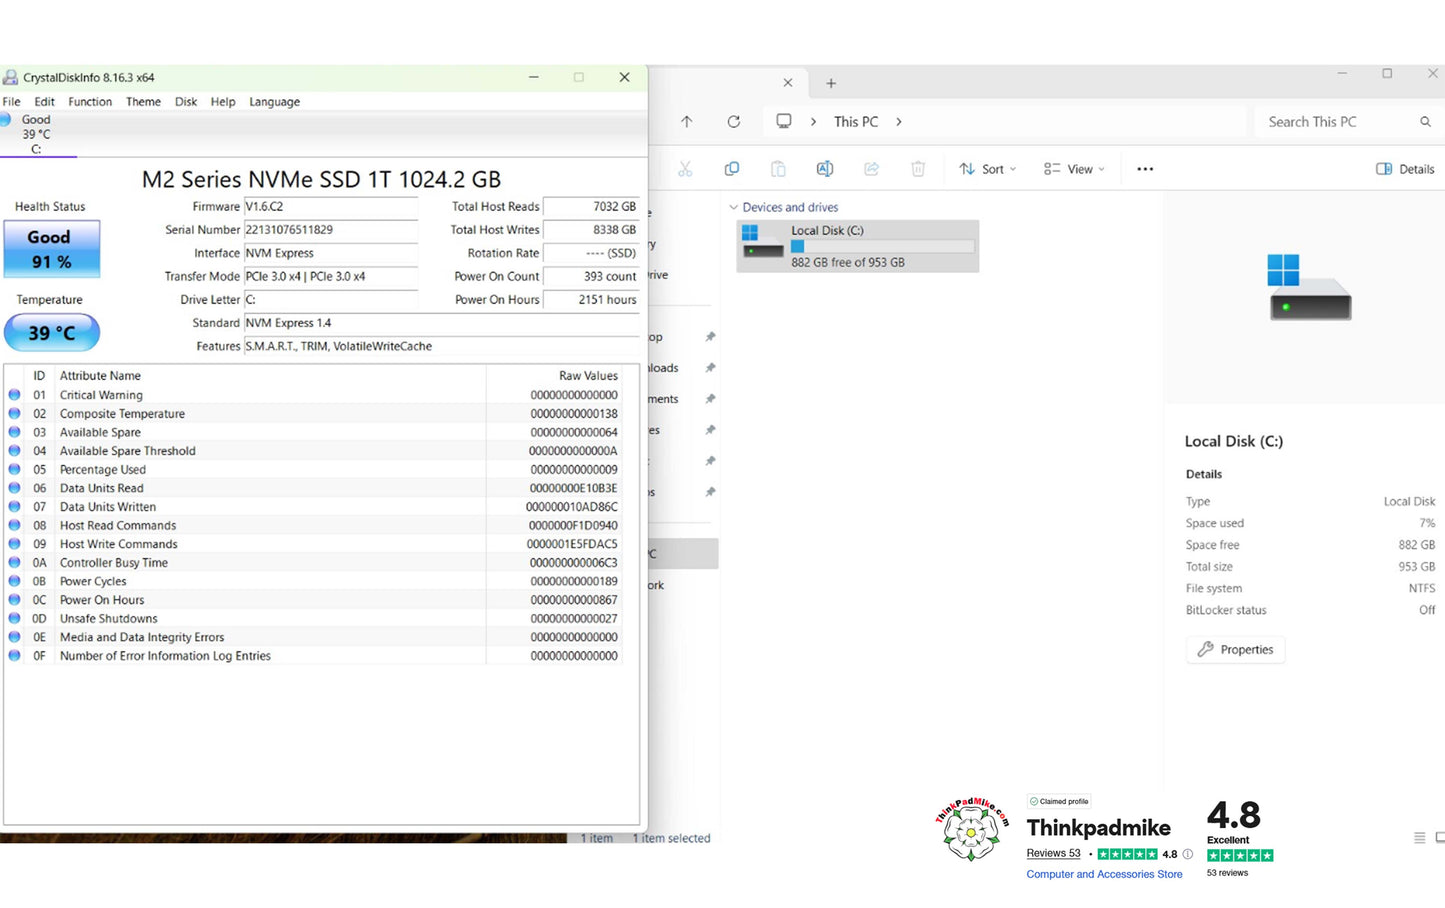Click the monitor icon in the address bar
Viewport: 1445px width, 908px height.
[x=784, y=121]
